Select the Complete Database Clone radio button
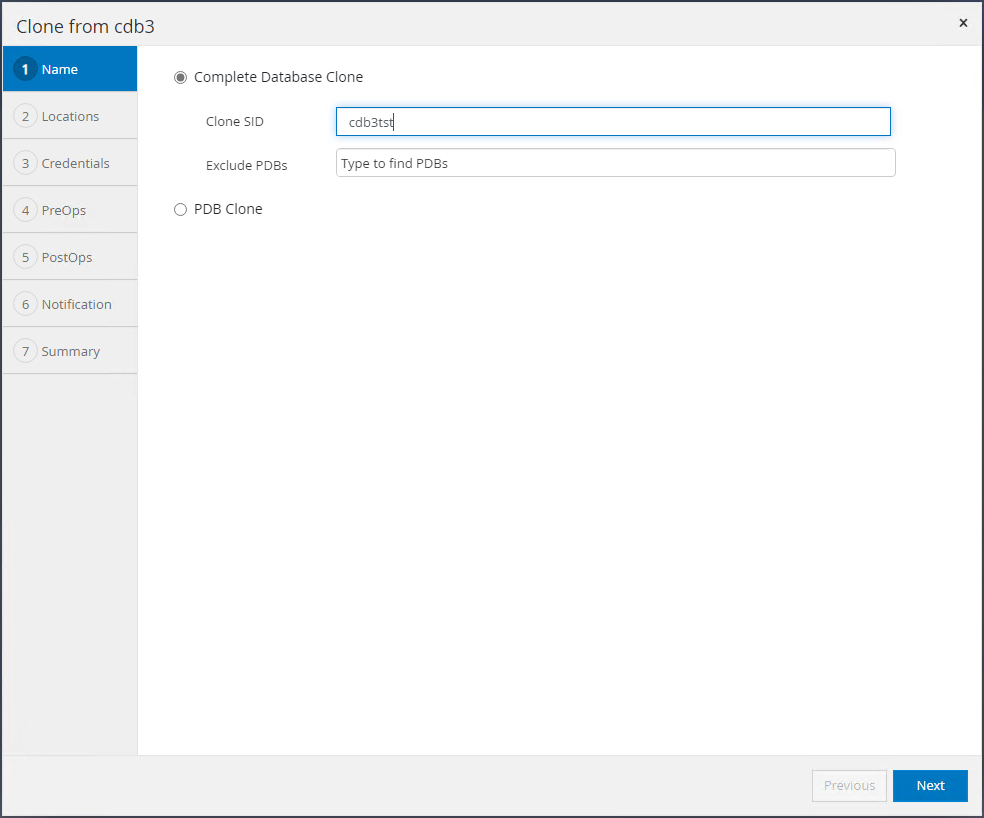 [181, 77]
